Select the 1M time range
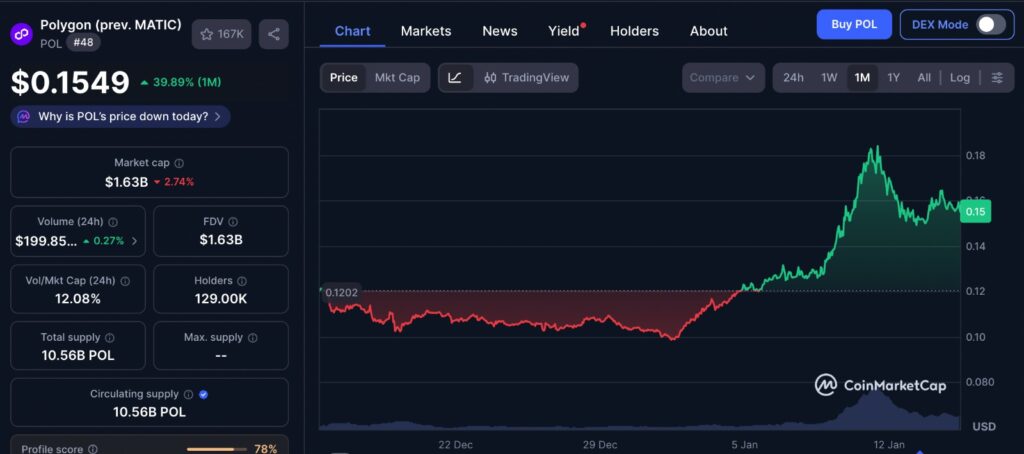Screen dimensions: 1024x454 (862, 78)
